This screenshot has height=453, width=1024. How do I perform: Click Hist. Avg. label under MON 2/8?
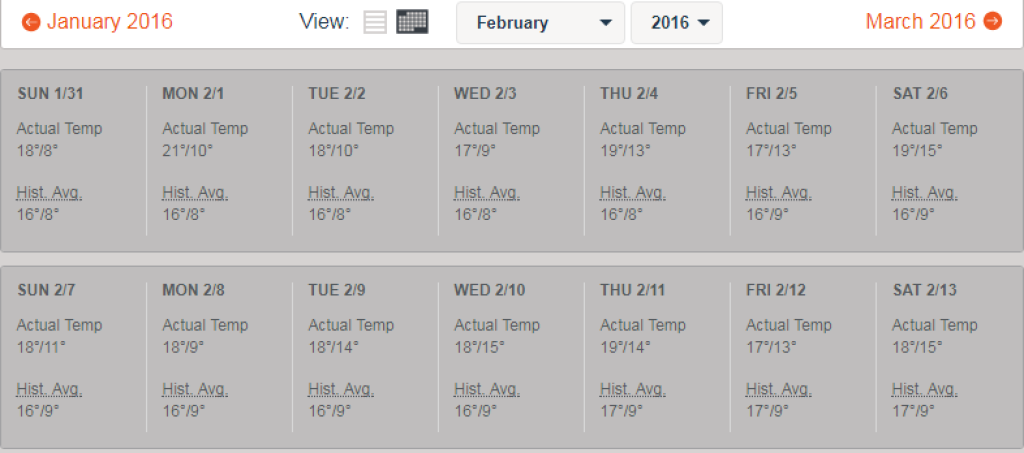coord(195,390)
